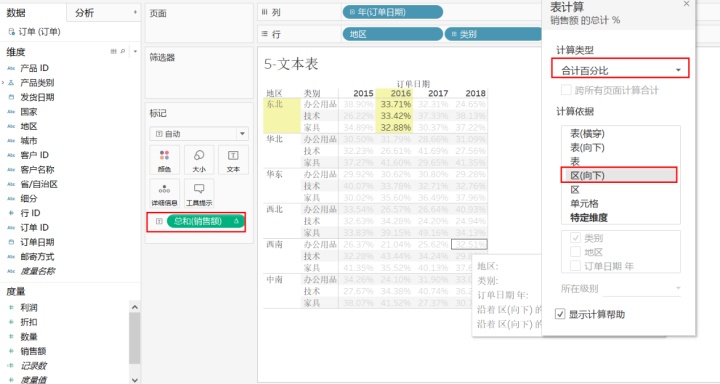Toggle the 显示计算帮助 checkbox
Viewport: 720px width, 384px height.
pyautogui.click(x=560, y=314)
